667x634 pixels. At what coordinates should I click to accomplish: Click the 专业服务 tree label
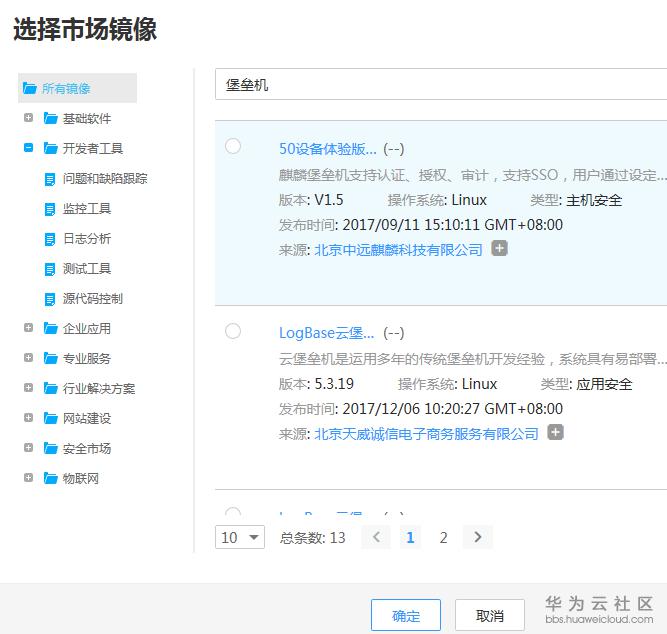(x=87, y=358)
